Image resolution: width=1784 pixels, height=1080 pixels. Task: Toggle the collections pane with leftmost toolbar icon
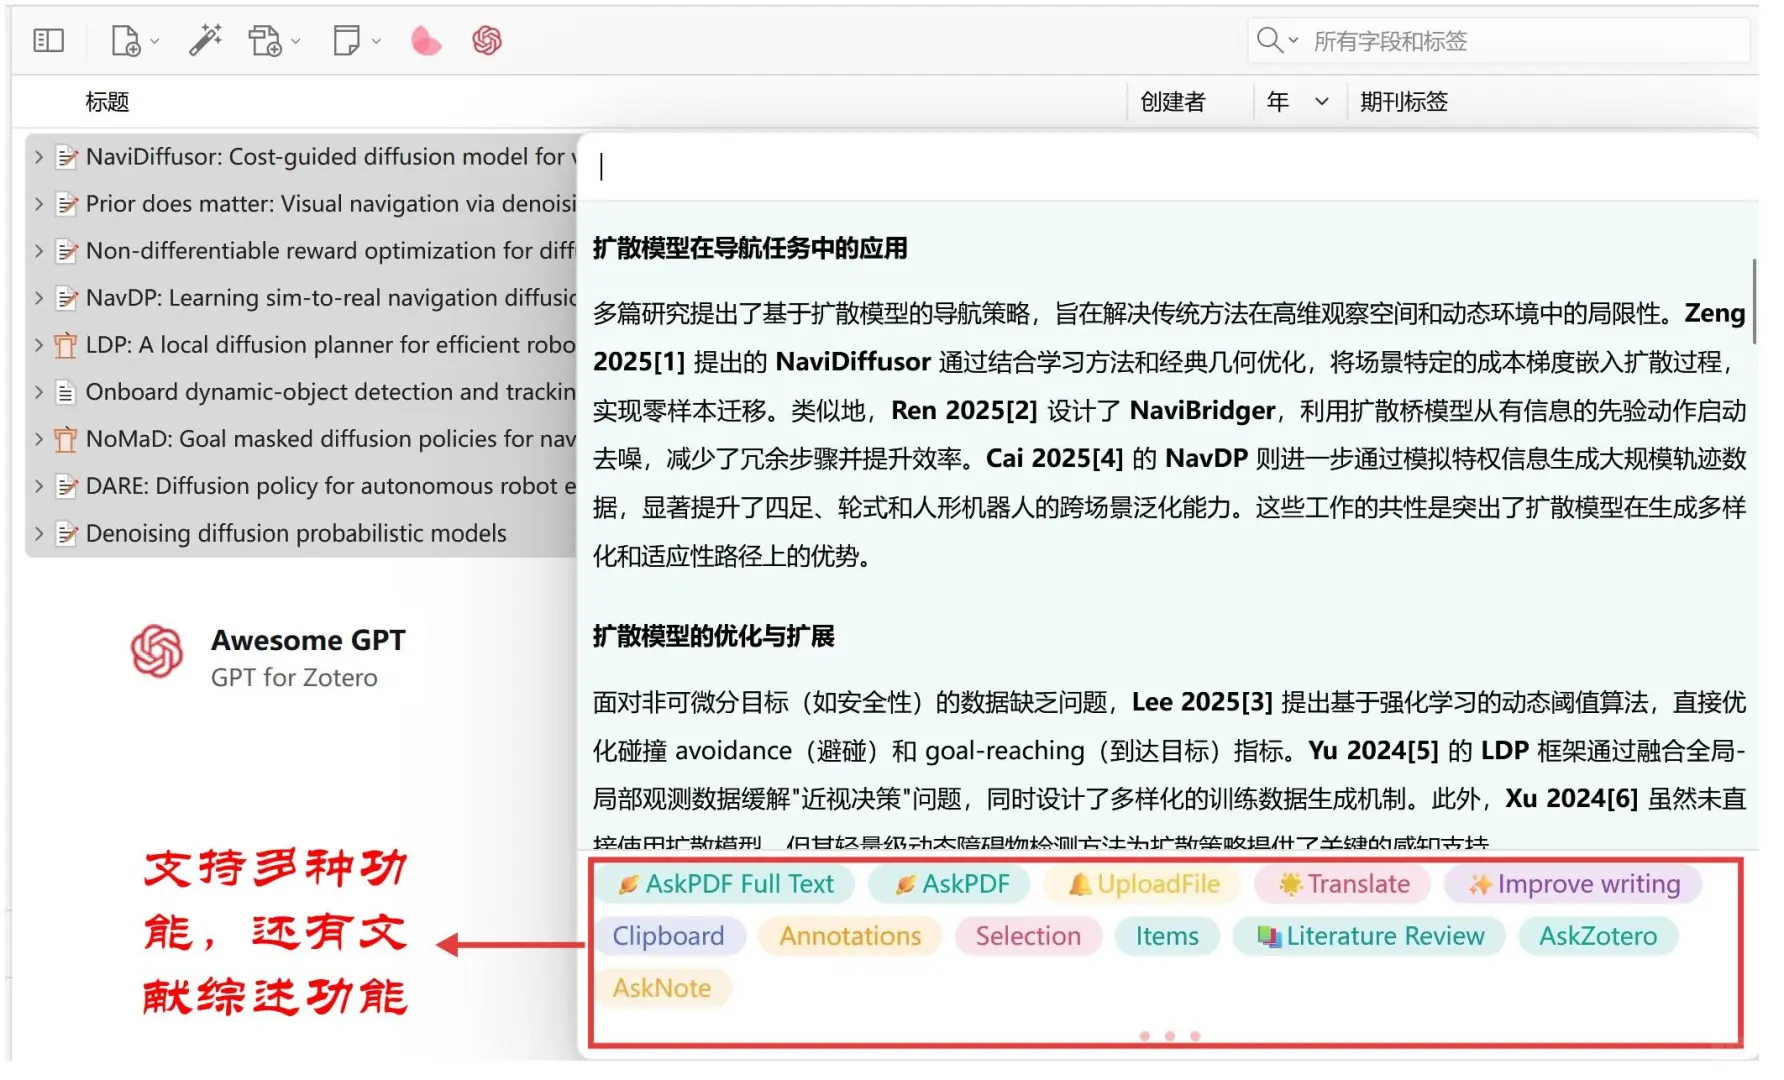click(47, 40)
